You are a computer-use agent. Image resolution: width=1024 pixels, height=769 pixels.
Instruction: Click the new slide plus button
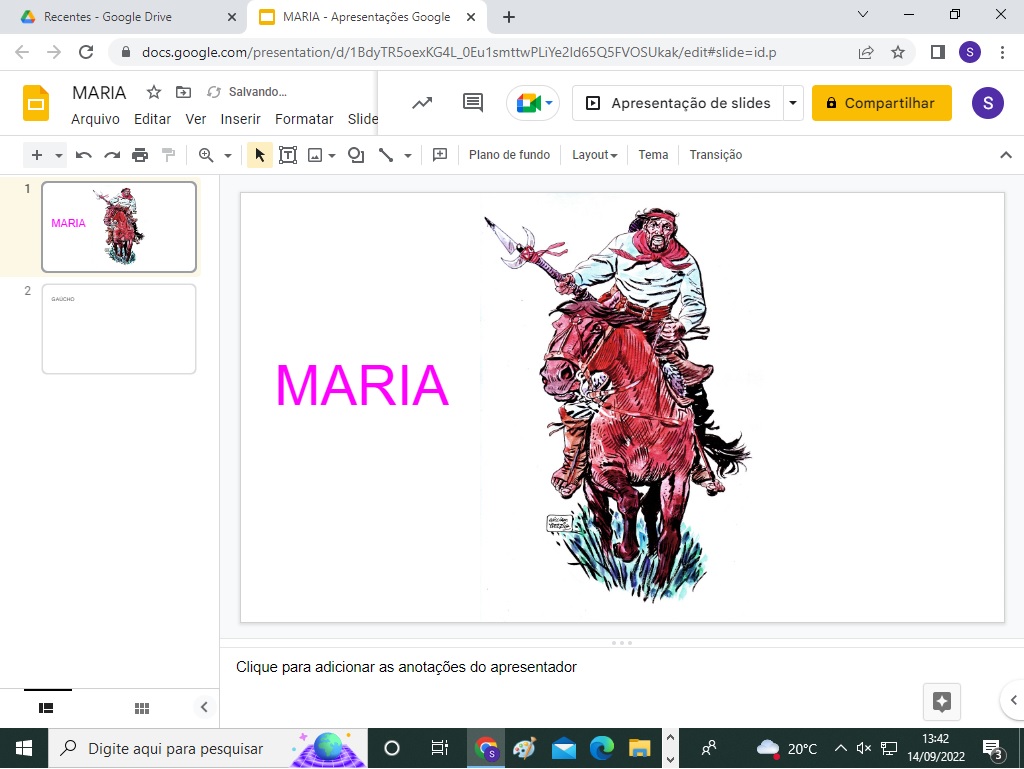[x=37, y=155]
